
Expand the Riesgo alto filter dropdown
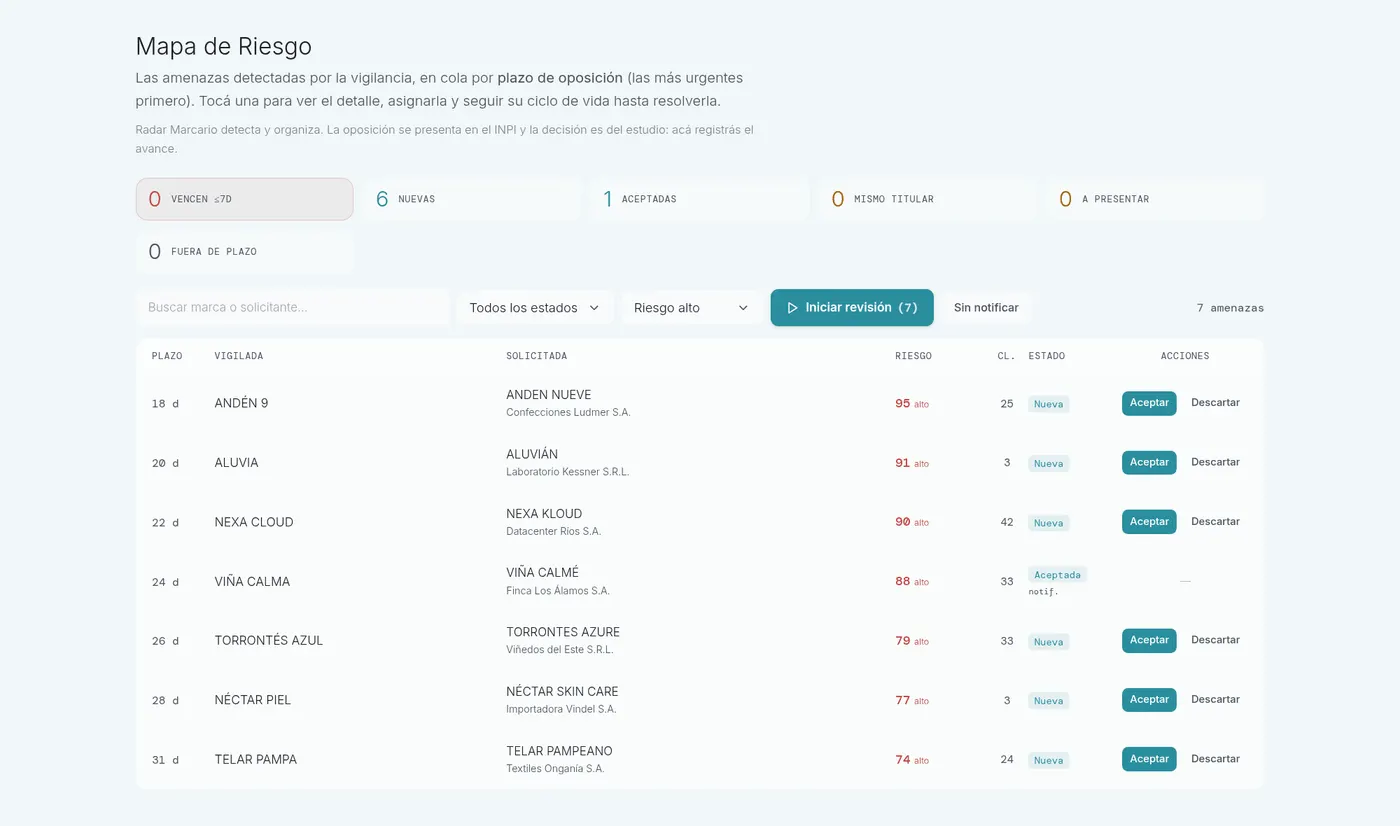[x=692, y=308]
